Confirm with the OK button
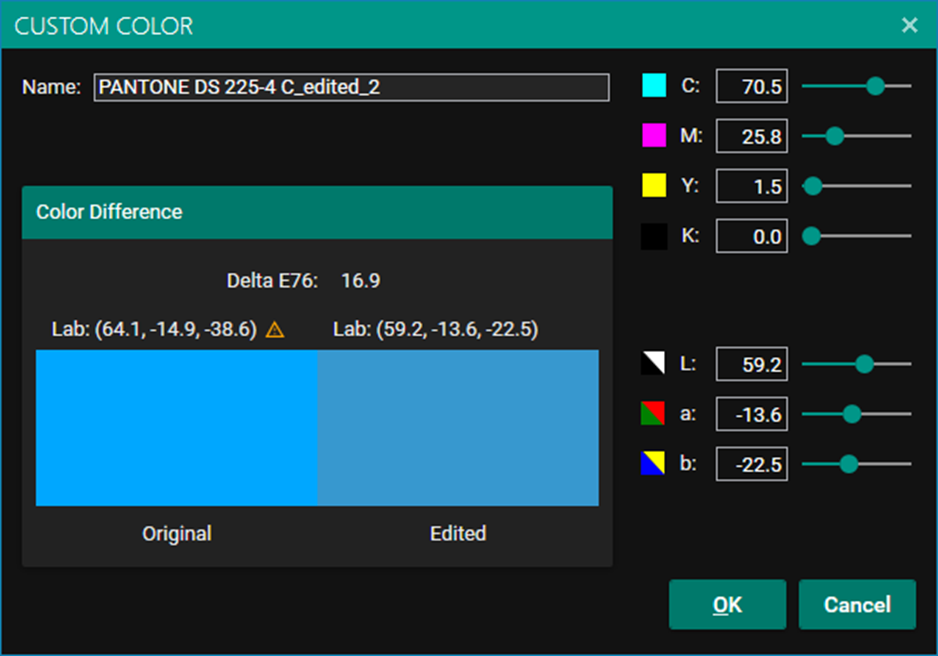Viewport: 938px width, 656px height. pyautogui.click(x=727, y=605)
